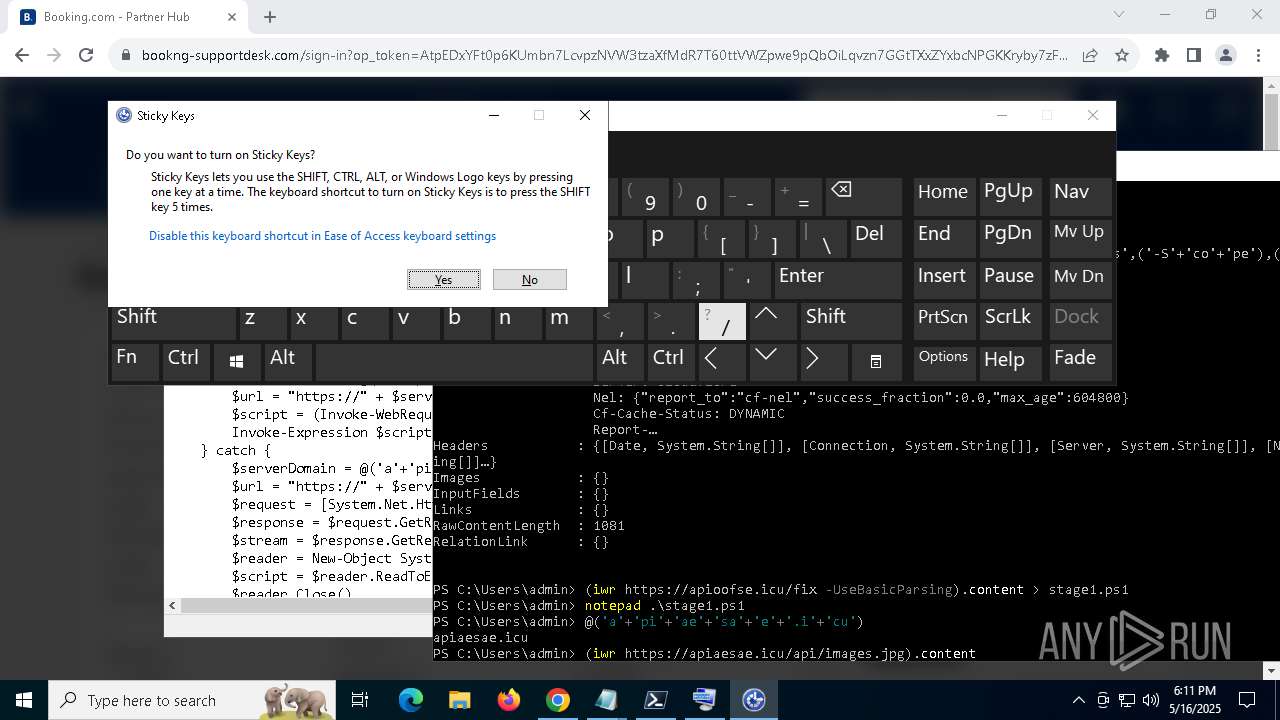
Task: Open the Chrome three-dot menu
Action: click(1258, 56)
